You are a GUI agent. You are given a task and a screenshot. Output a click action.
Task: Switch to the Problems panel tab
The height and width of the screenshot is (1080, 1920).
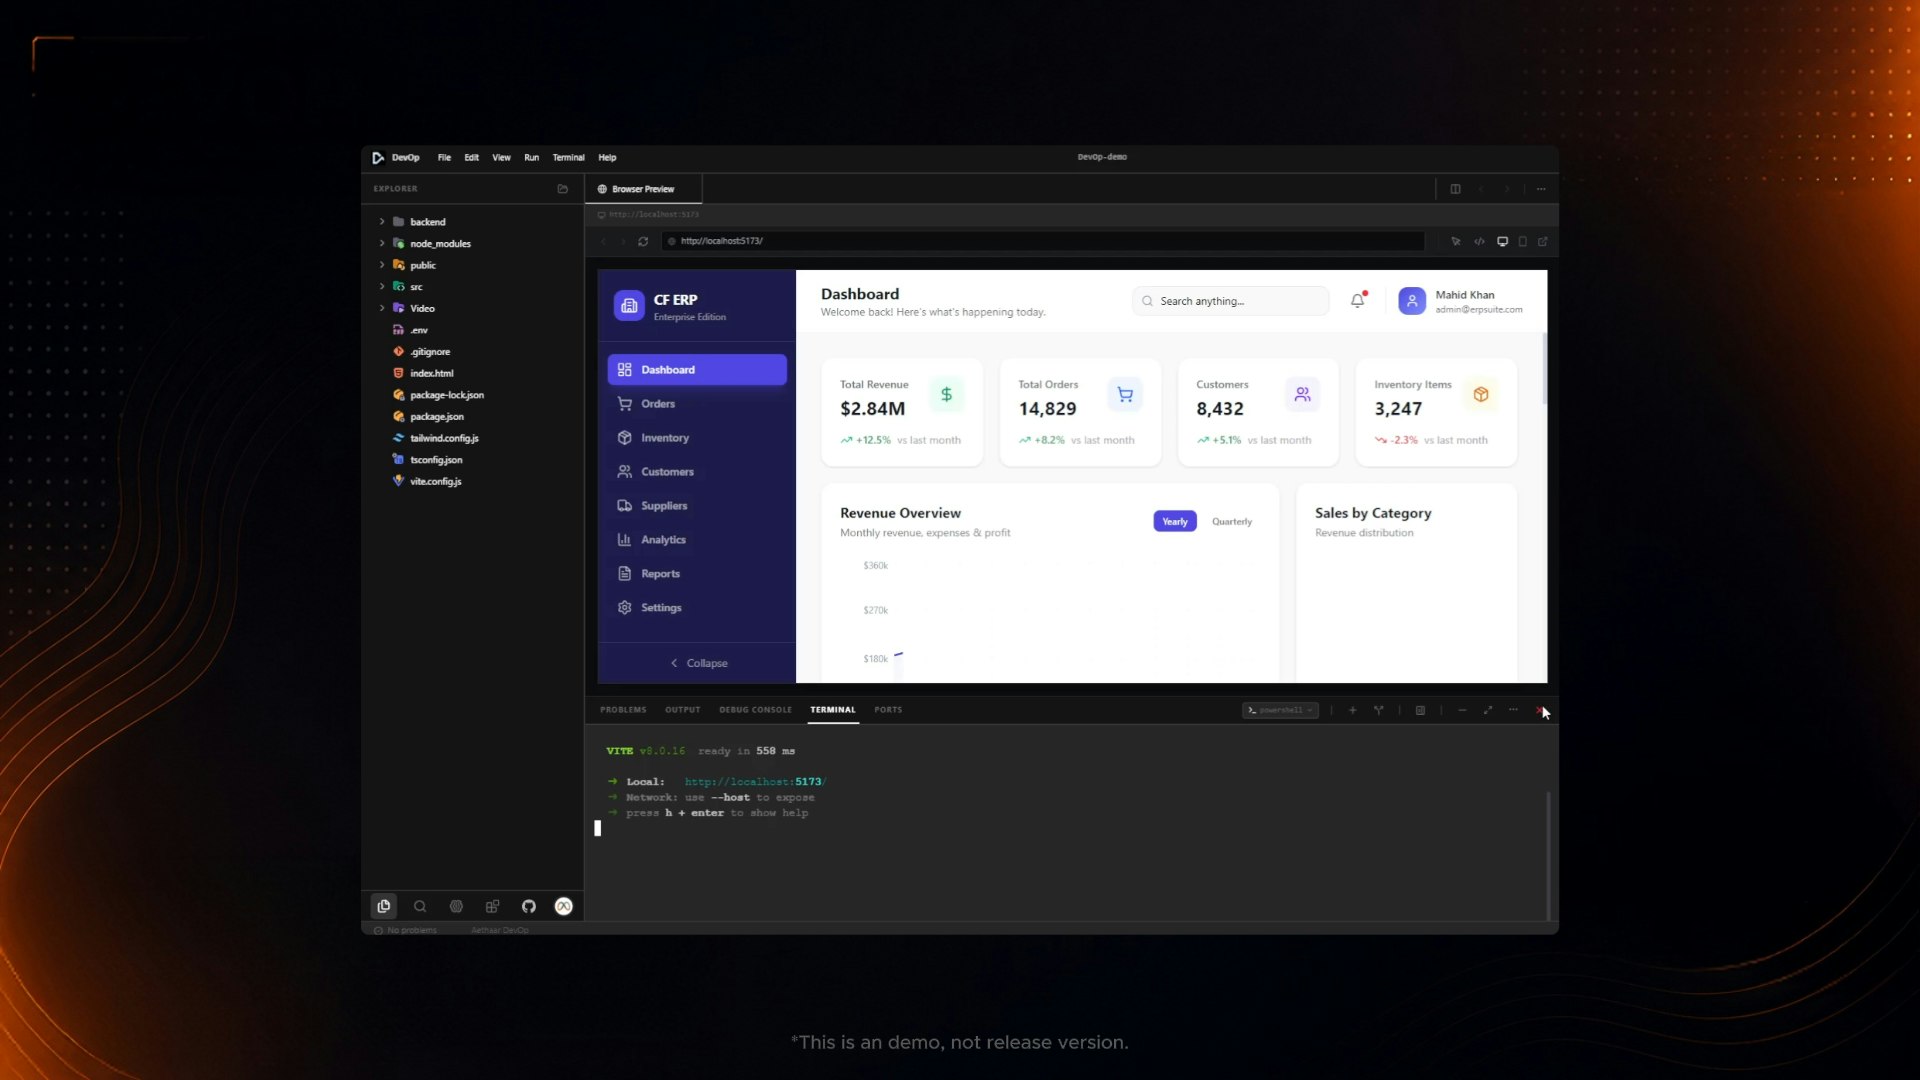623,710
